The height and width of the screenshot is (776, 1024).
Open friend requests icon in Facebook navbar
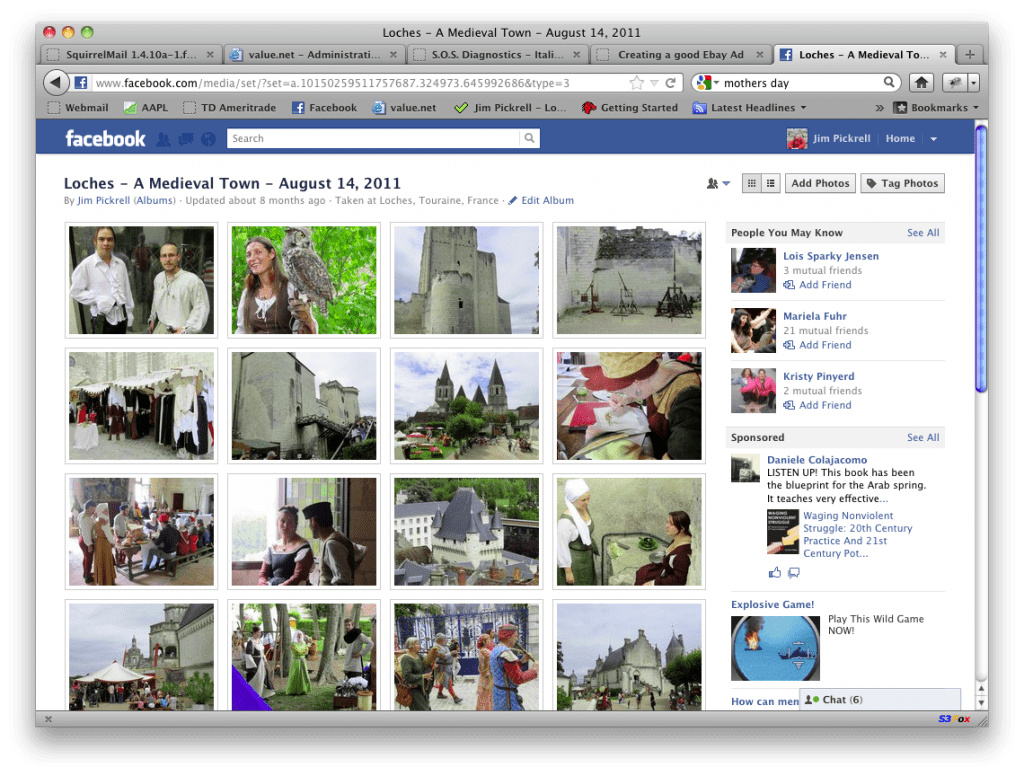(163, 139)
